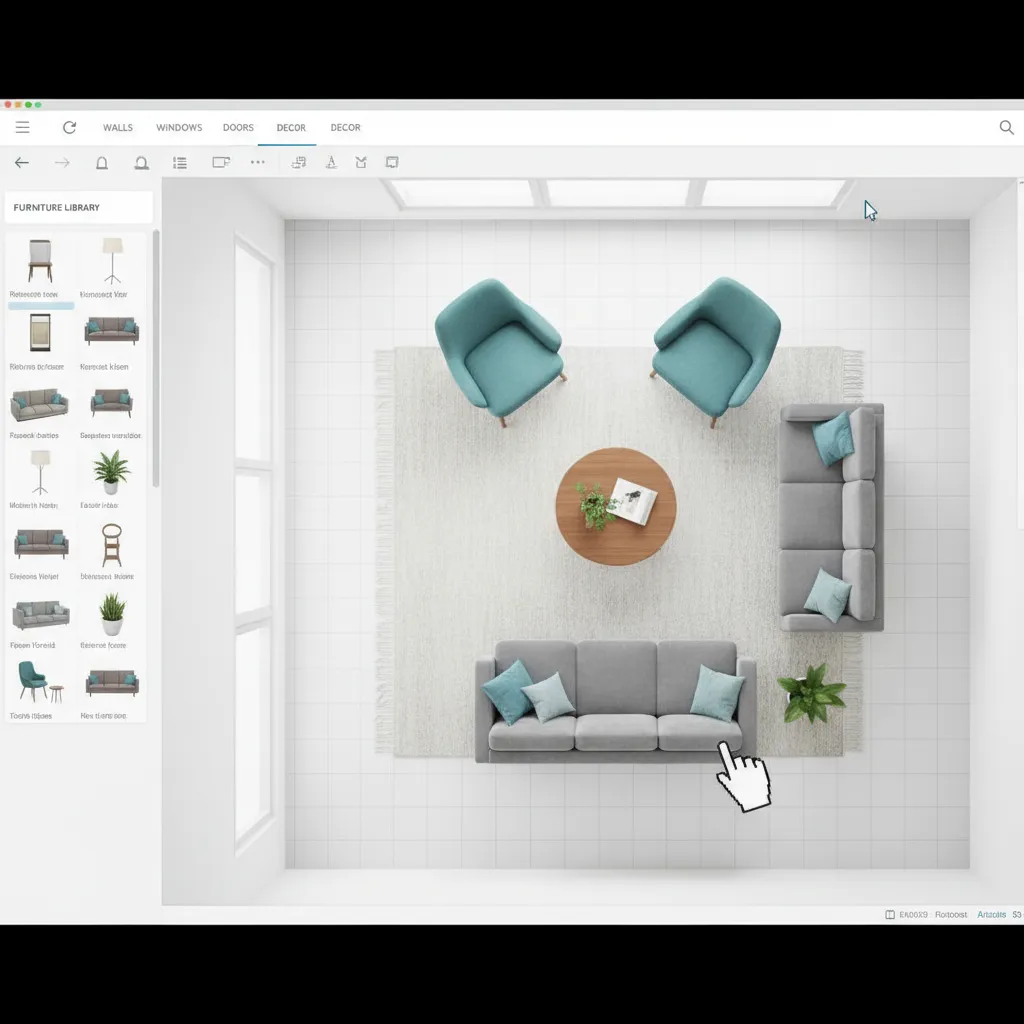Switch to the WALLS tab
This screenshot has width=1024, height=1024.
(x=118, y=127)
